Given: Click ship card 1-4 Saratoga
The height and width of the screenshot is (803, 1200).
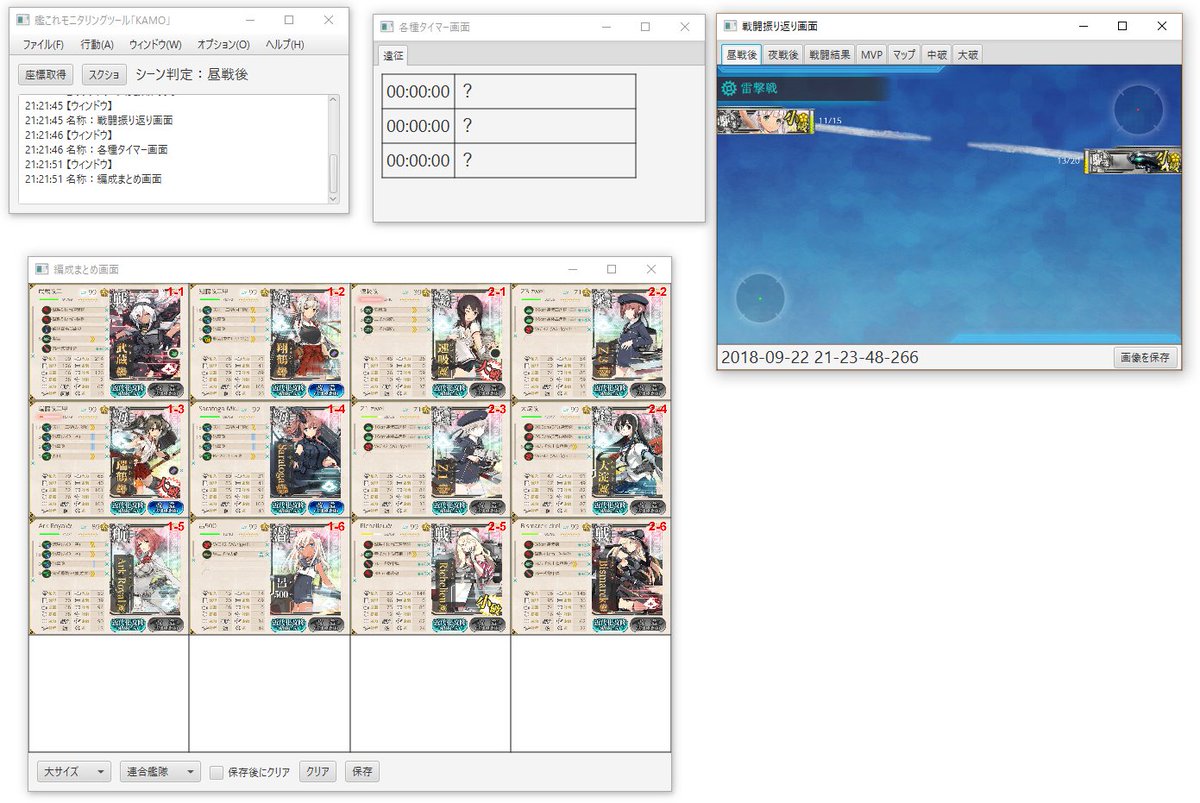Looking at the screenshot, I should coord(269,459).
